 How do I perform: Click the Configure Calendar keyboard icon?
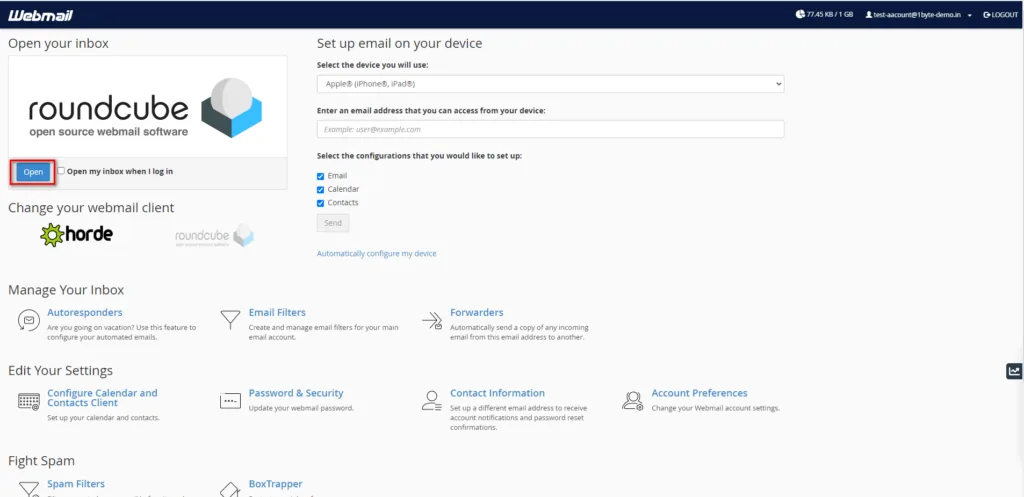[29, 401]
